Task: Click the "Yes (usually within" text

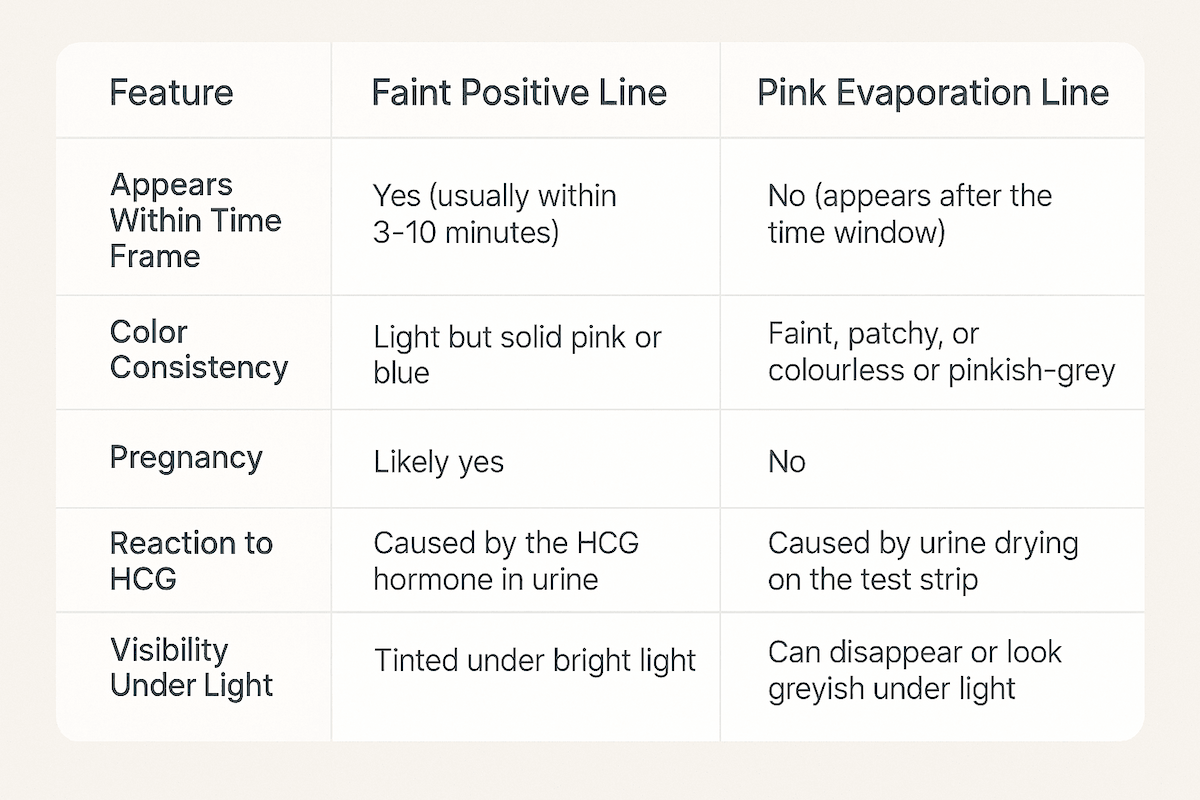Action: point(495,195)
